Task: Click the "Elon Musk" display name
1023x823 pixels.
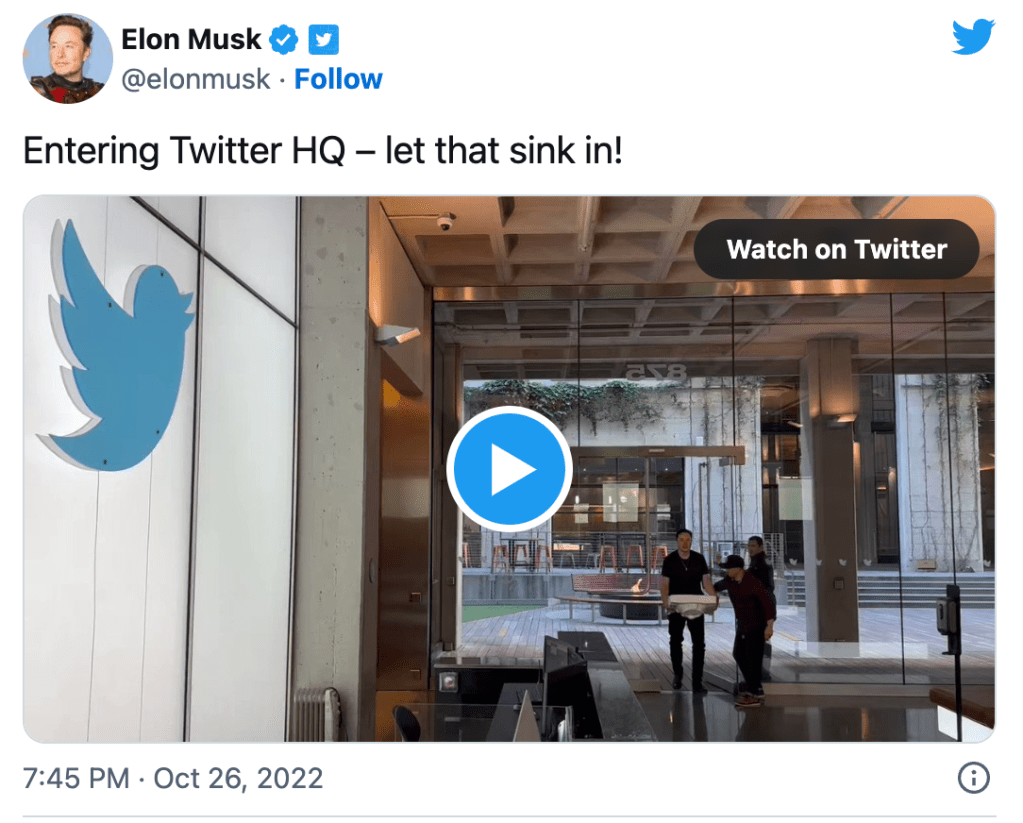Action: (x=191, y=40)
